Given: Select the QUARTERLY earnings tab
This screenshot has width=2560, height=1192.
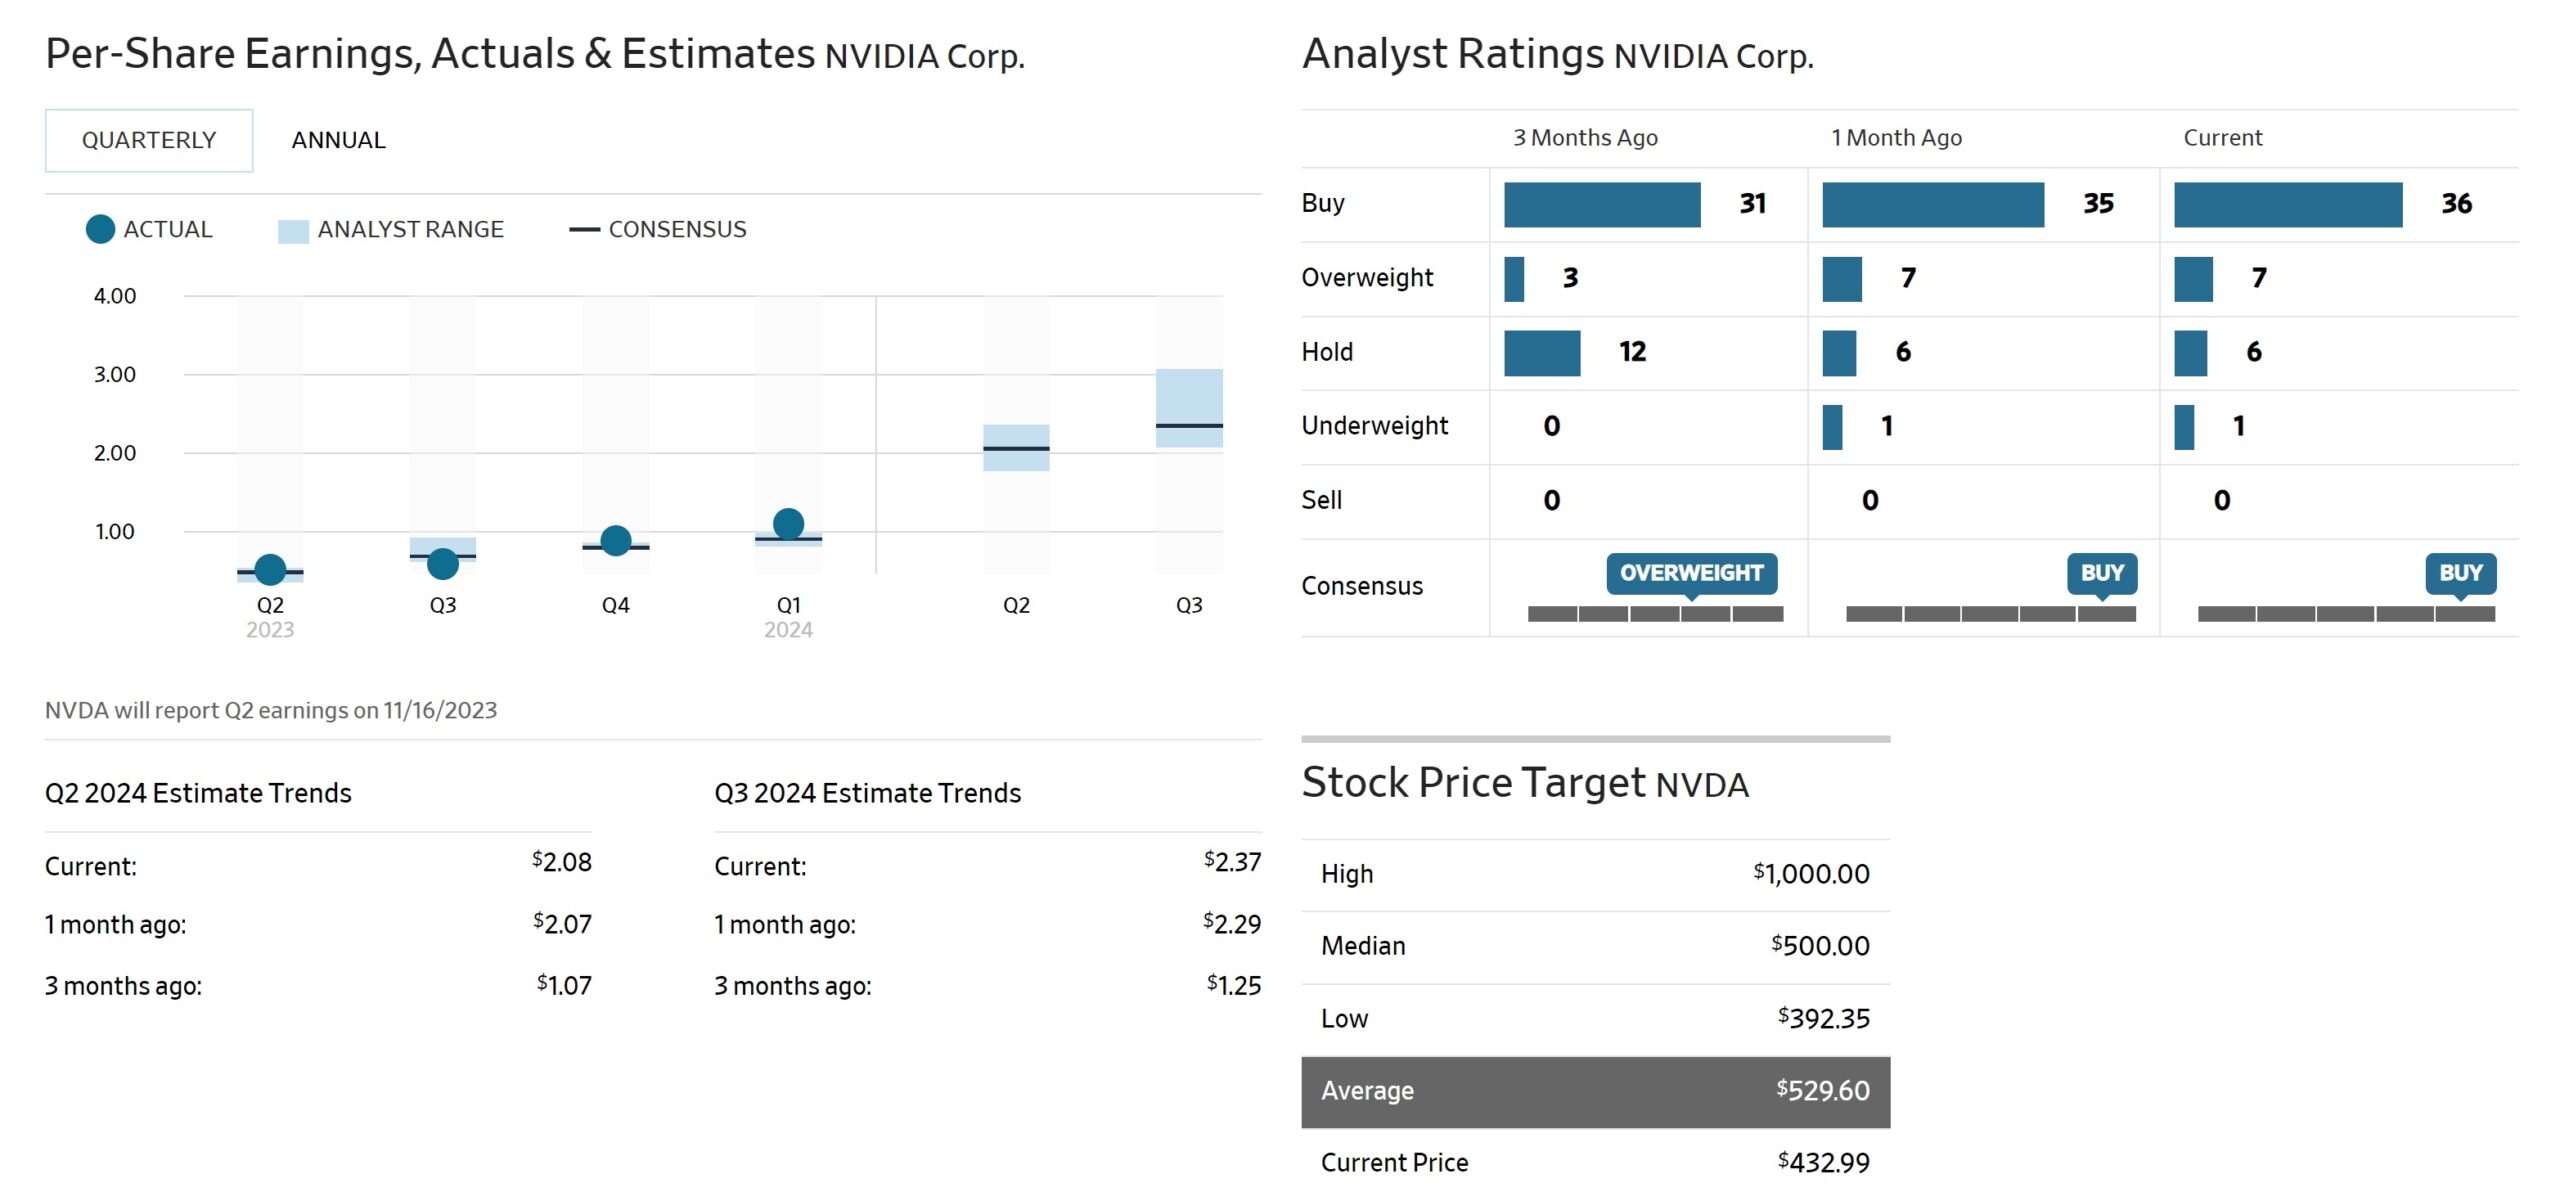Looking at the screenshot, I should tap(149, 140).
